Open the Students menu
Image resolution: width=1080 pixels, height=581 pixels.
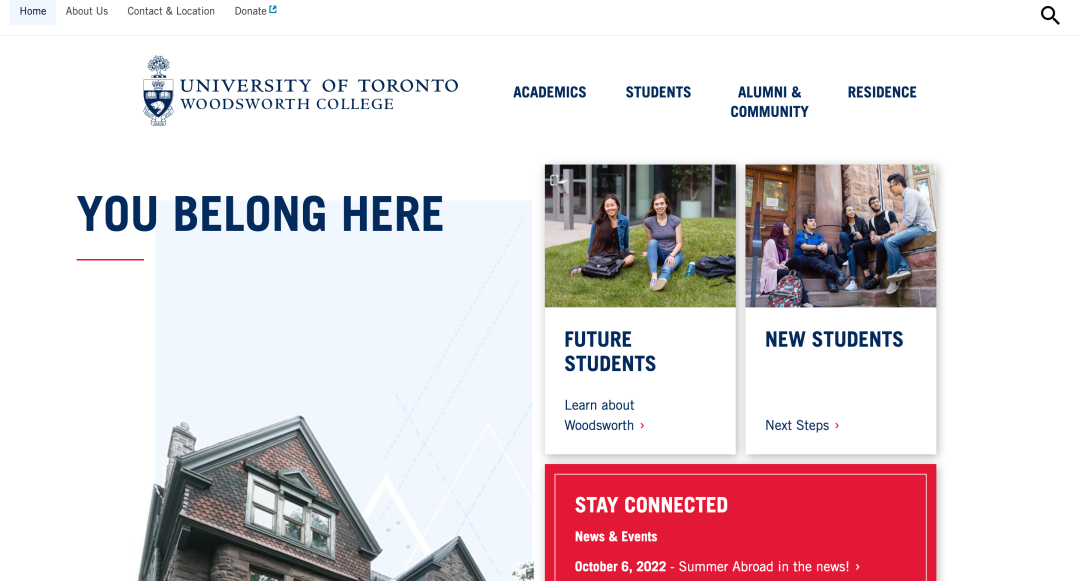click(x=658, y=92)
